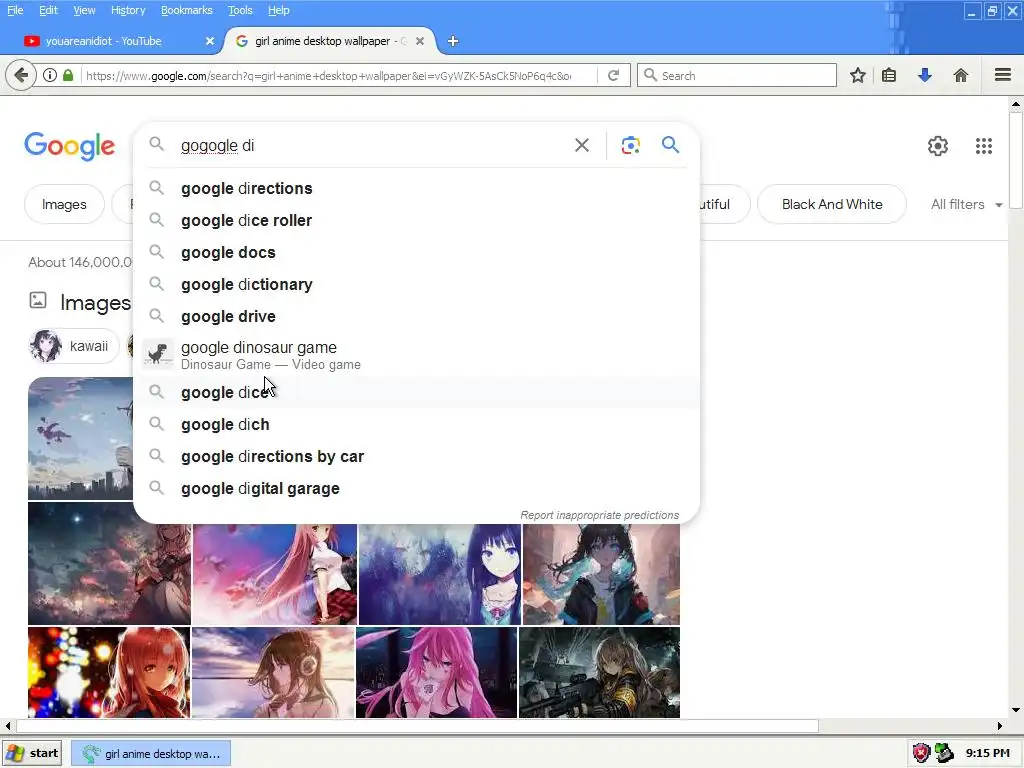The height and width of the screenshot is (768, 1024).
Task: Select the kawaii image chip
Action: pos(73,345)
